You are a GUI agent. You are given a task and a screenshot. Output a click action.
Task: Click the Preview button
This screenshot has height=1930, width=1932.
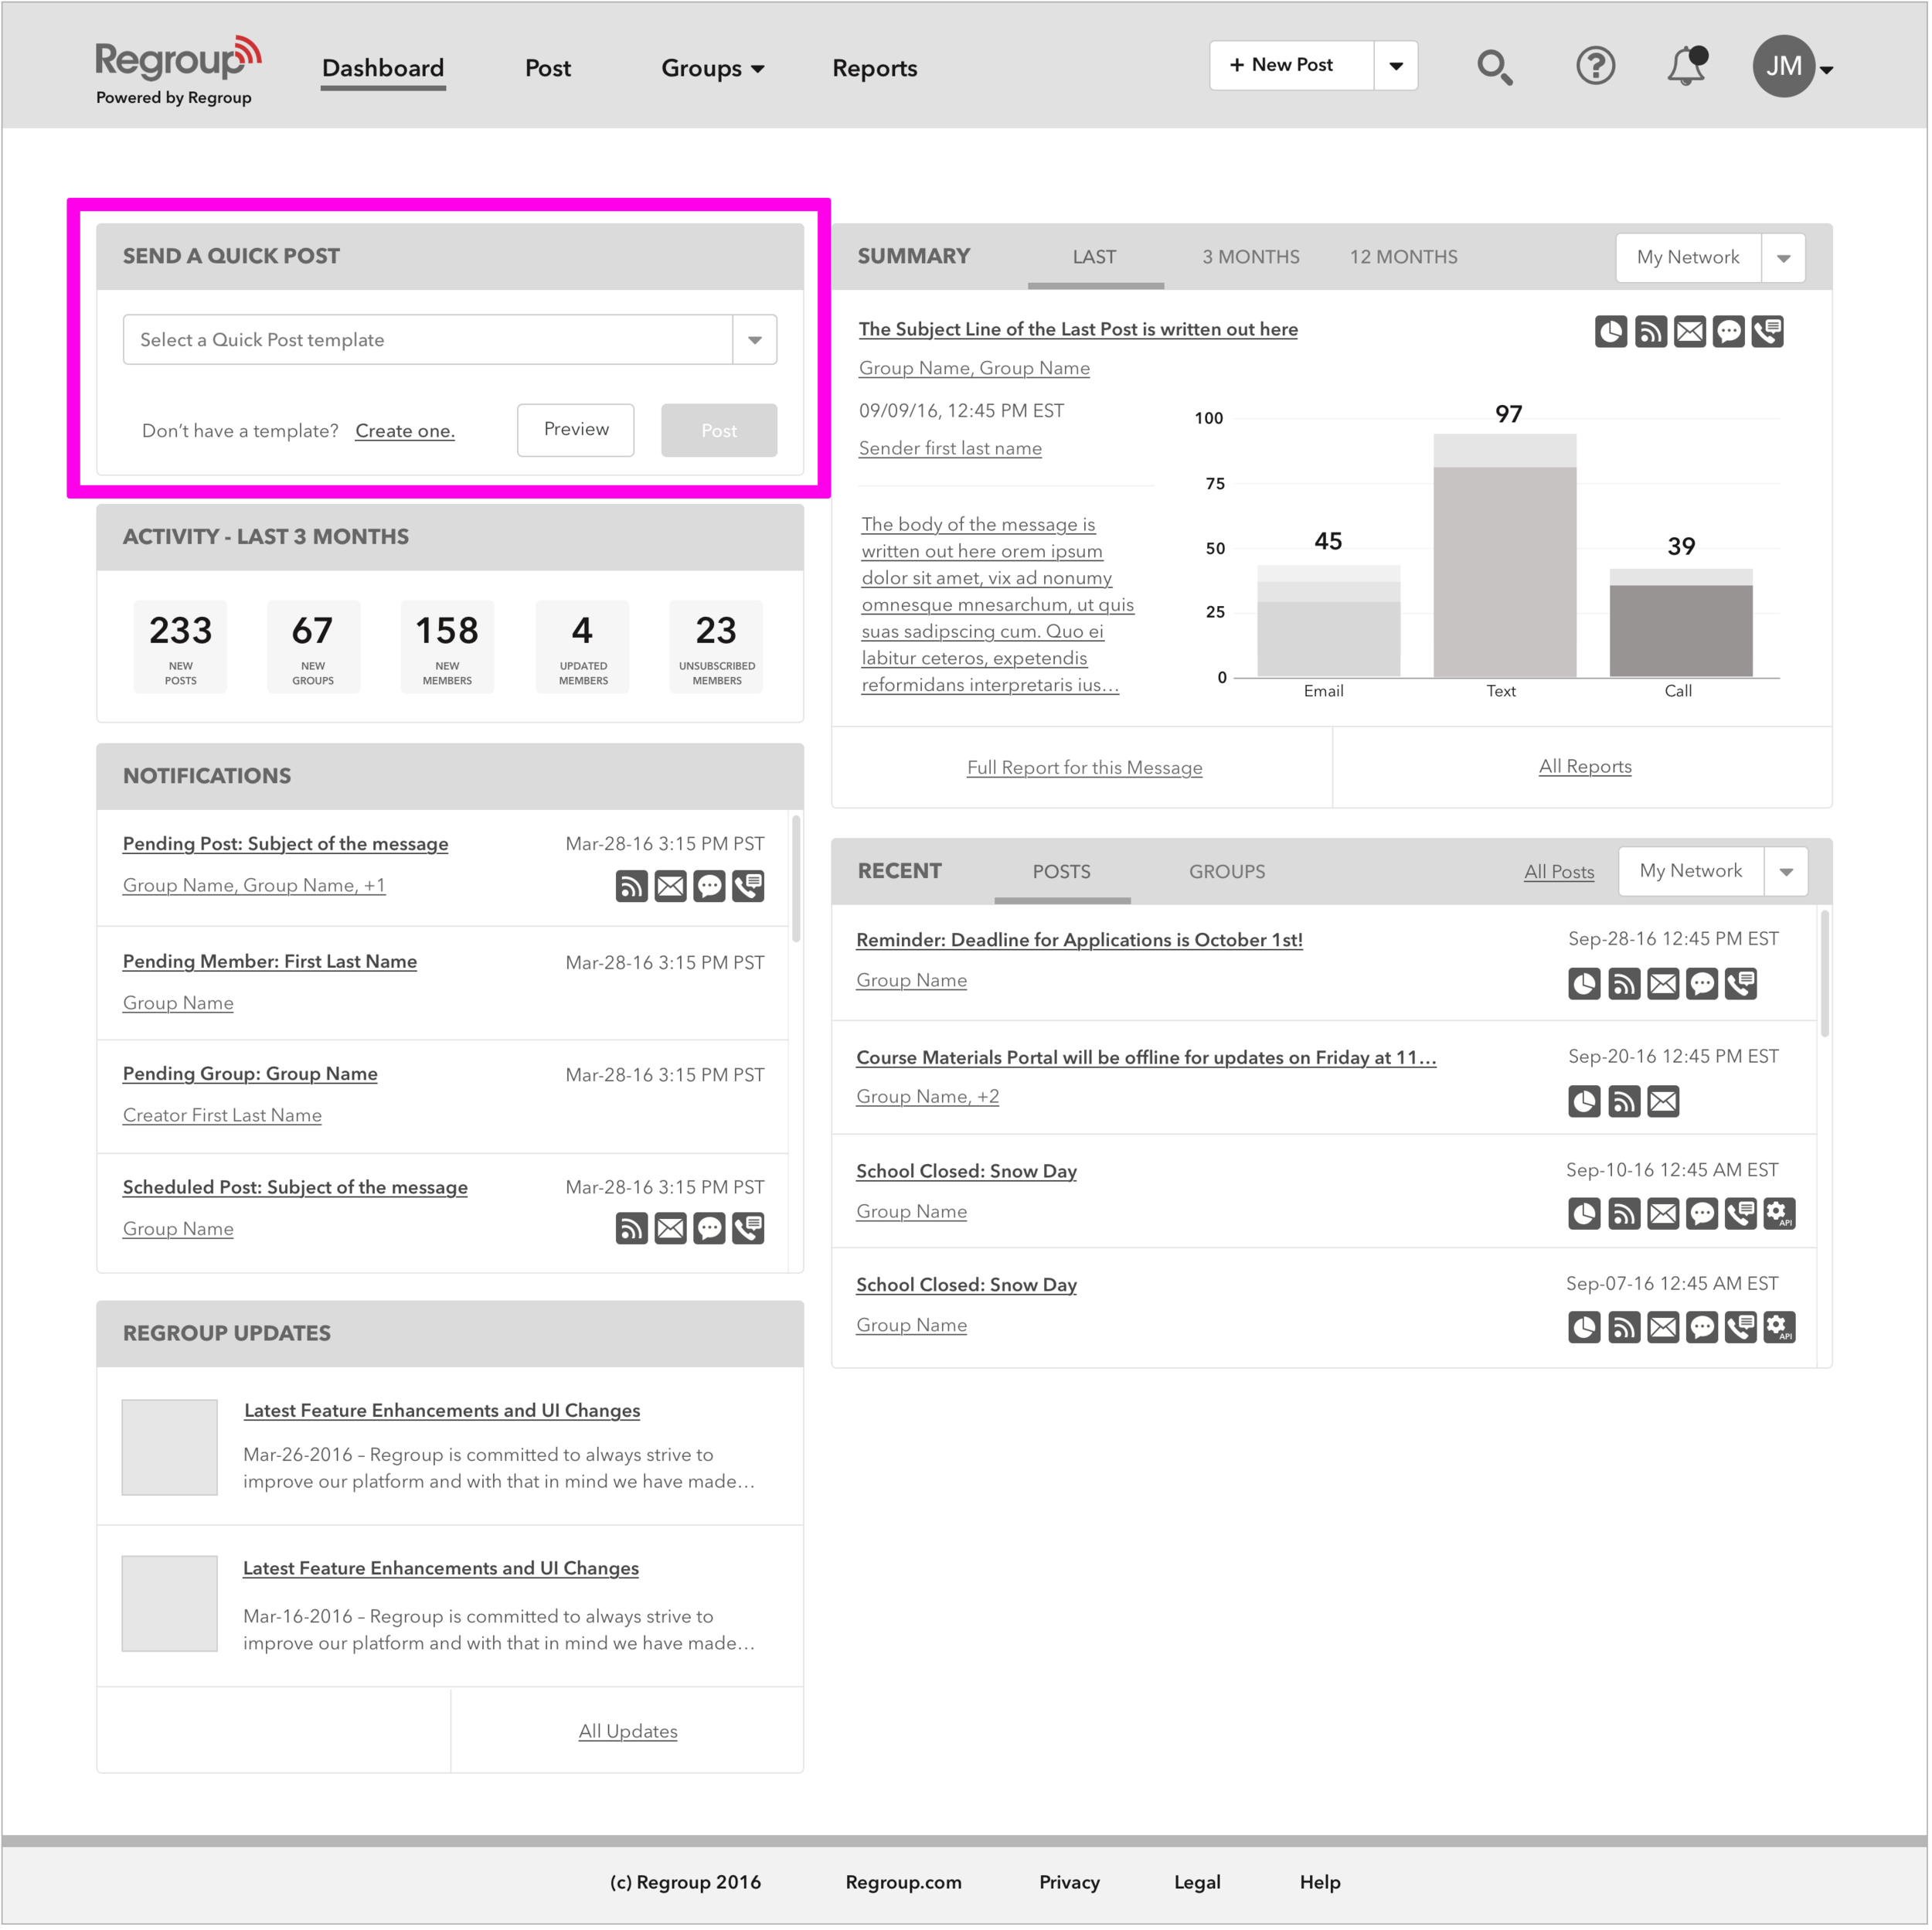[576, 430]
